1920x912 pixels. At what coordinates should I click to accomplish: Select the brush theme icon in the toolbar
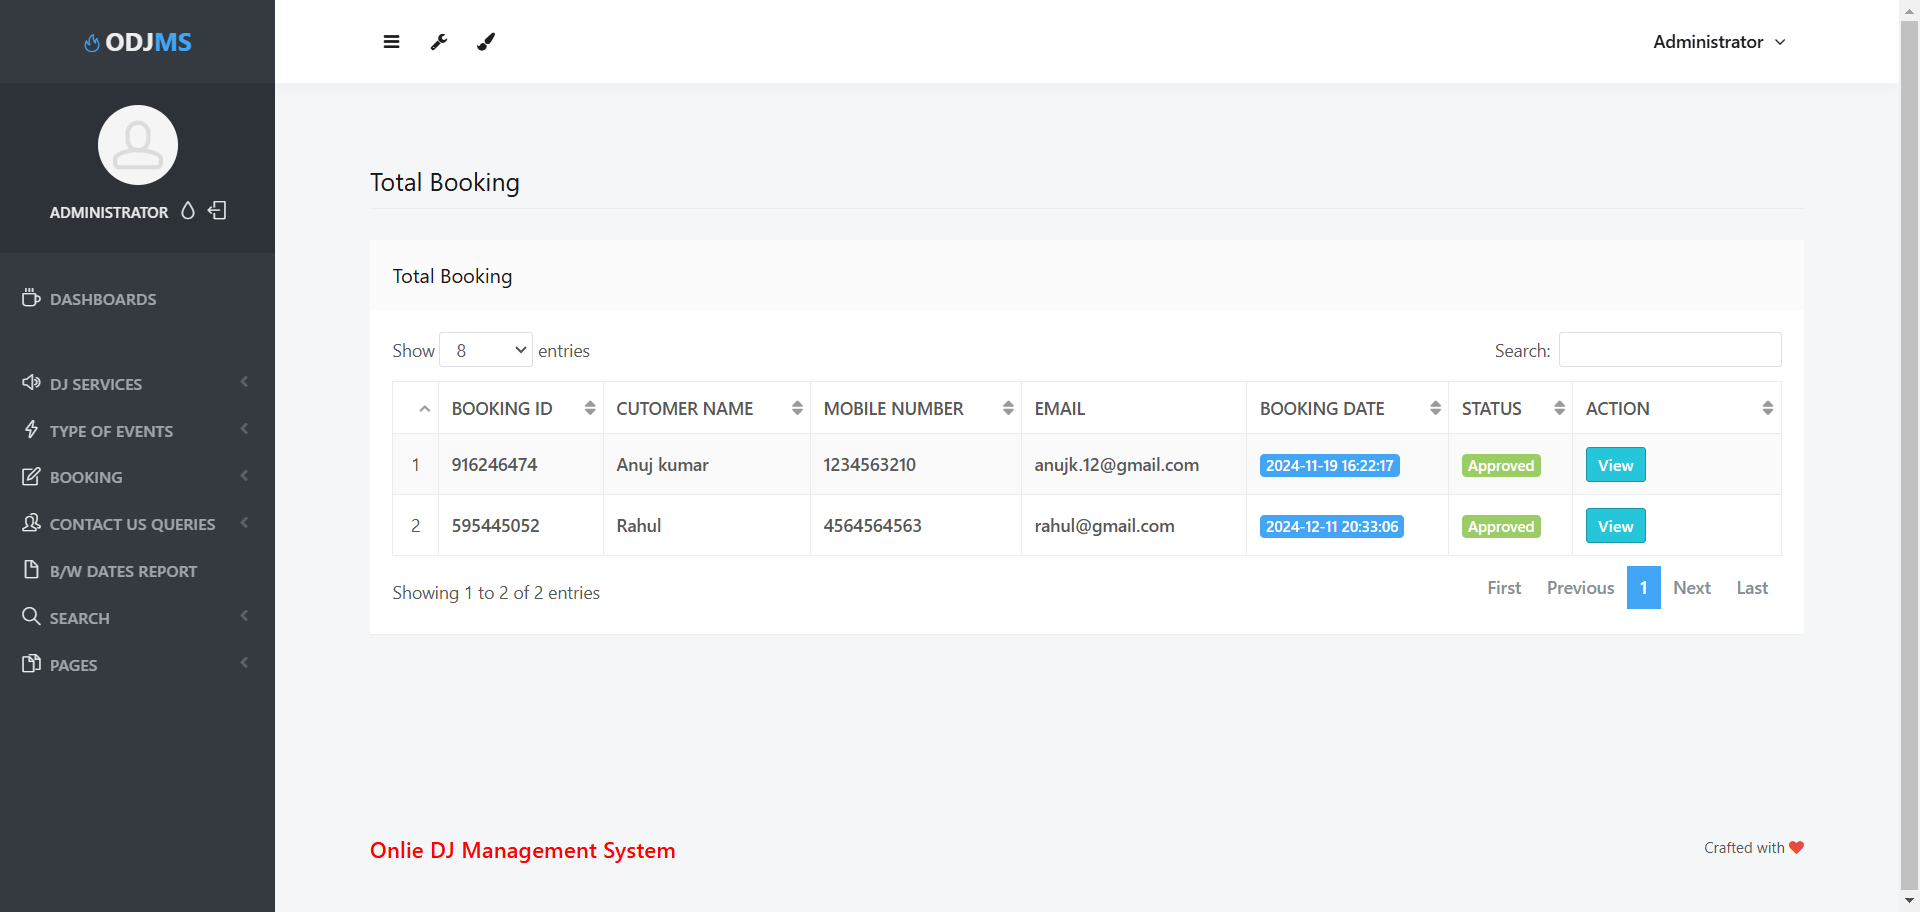coord(486,41)
